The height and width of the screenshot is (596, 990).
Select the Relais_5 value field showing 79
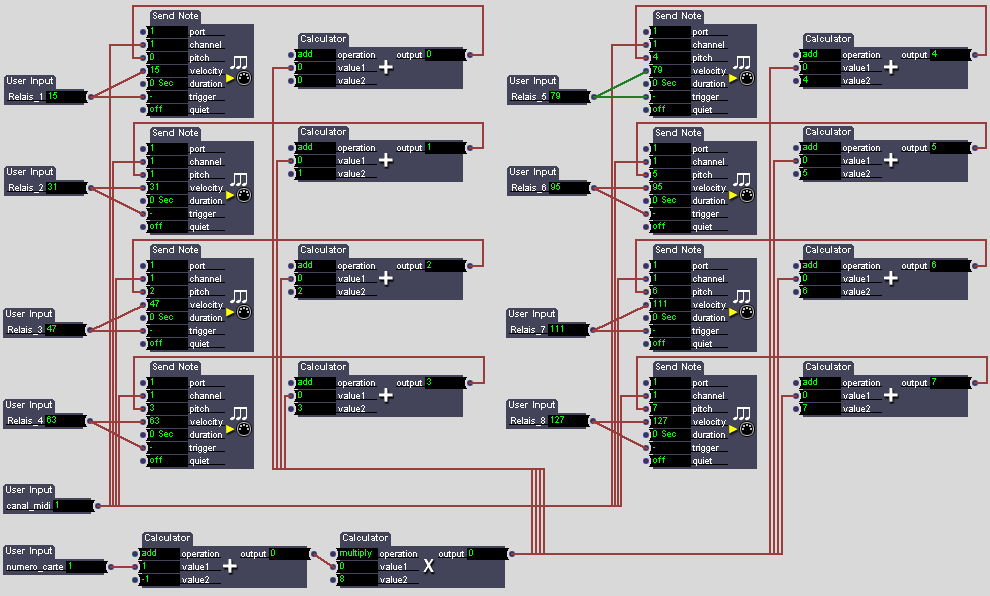point(568,97)
